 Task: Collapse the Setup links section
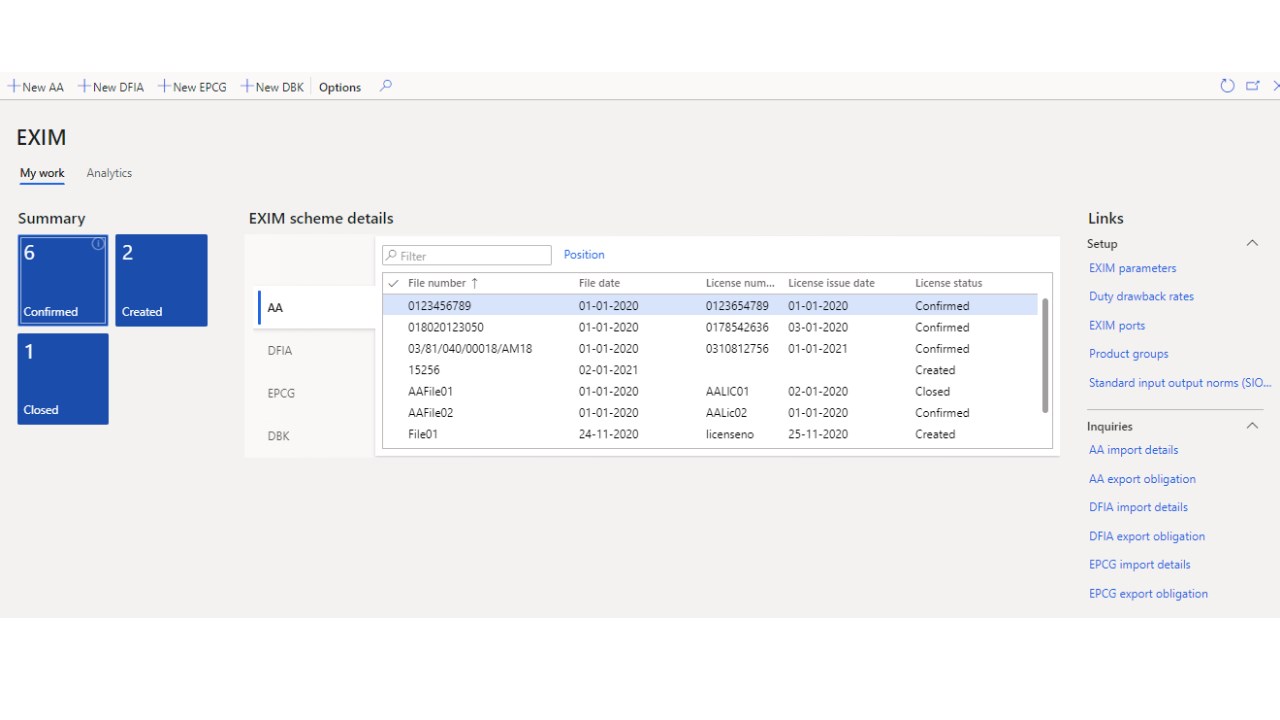[1251, 243]
